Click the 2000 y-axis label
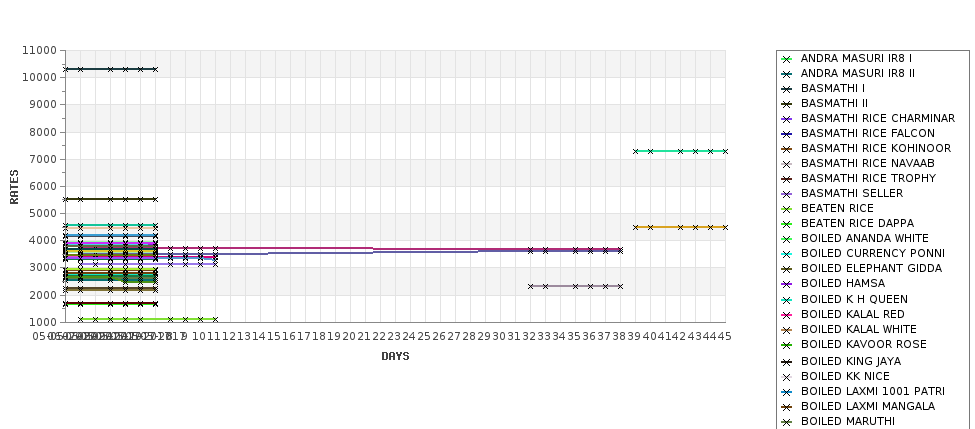Image resolution: width=975 pixels, height=429 pixels. coord(42,295)
